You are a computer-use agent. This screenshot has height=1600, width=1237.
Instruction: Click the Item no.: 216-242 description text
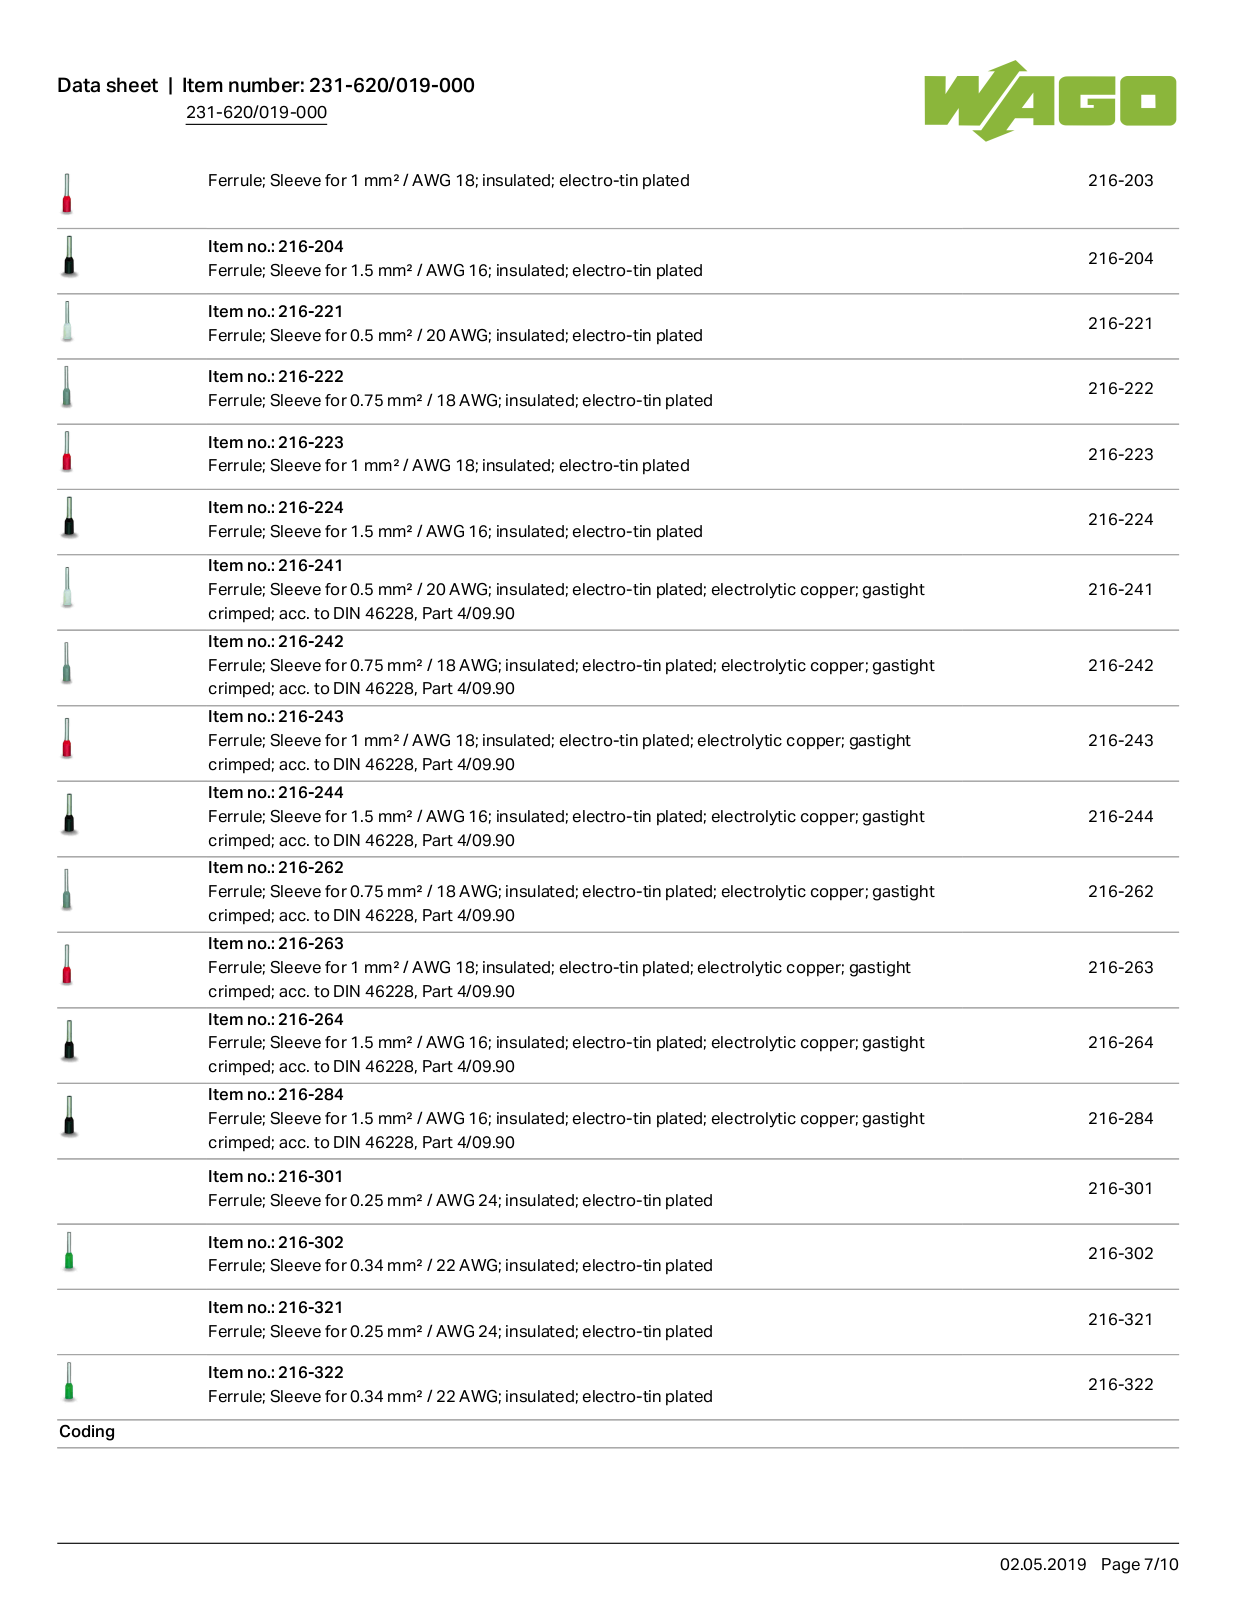pyautogui.click(x=571, y=677)
